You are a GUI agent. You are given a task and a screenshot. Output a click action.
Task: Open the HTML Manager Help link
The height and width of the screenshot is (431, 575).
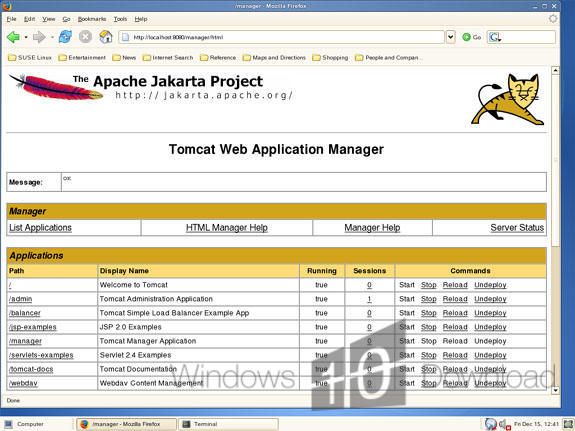point(227,228)
